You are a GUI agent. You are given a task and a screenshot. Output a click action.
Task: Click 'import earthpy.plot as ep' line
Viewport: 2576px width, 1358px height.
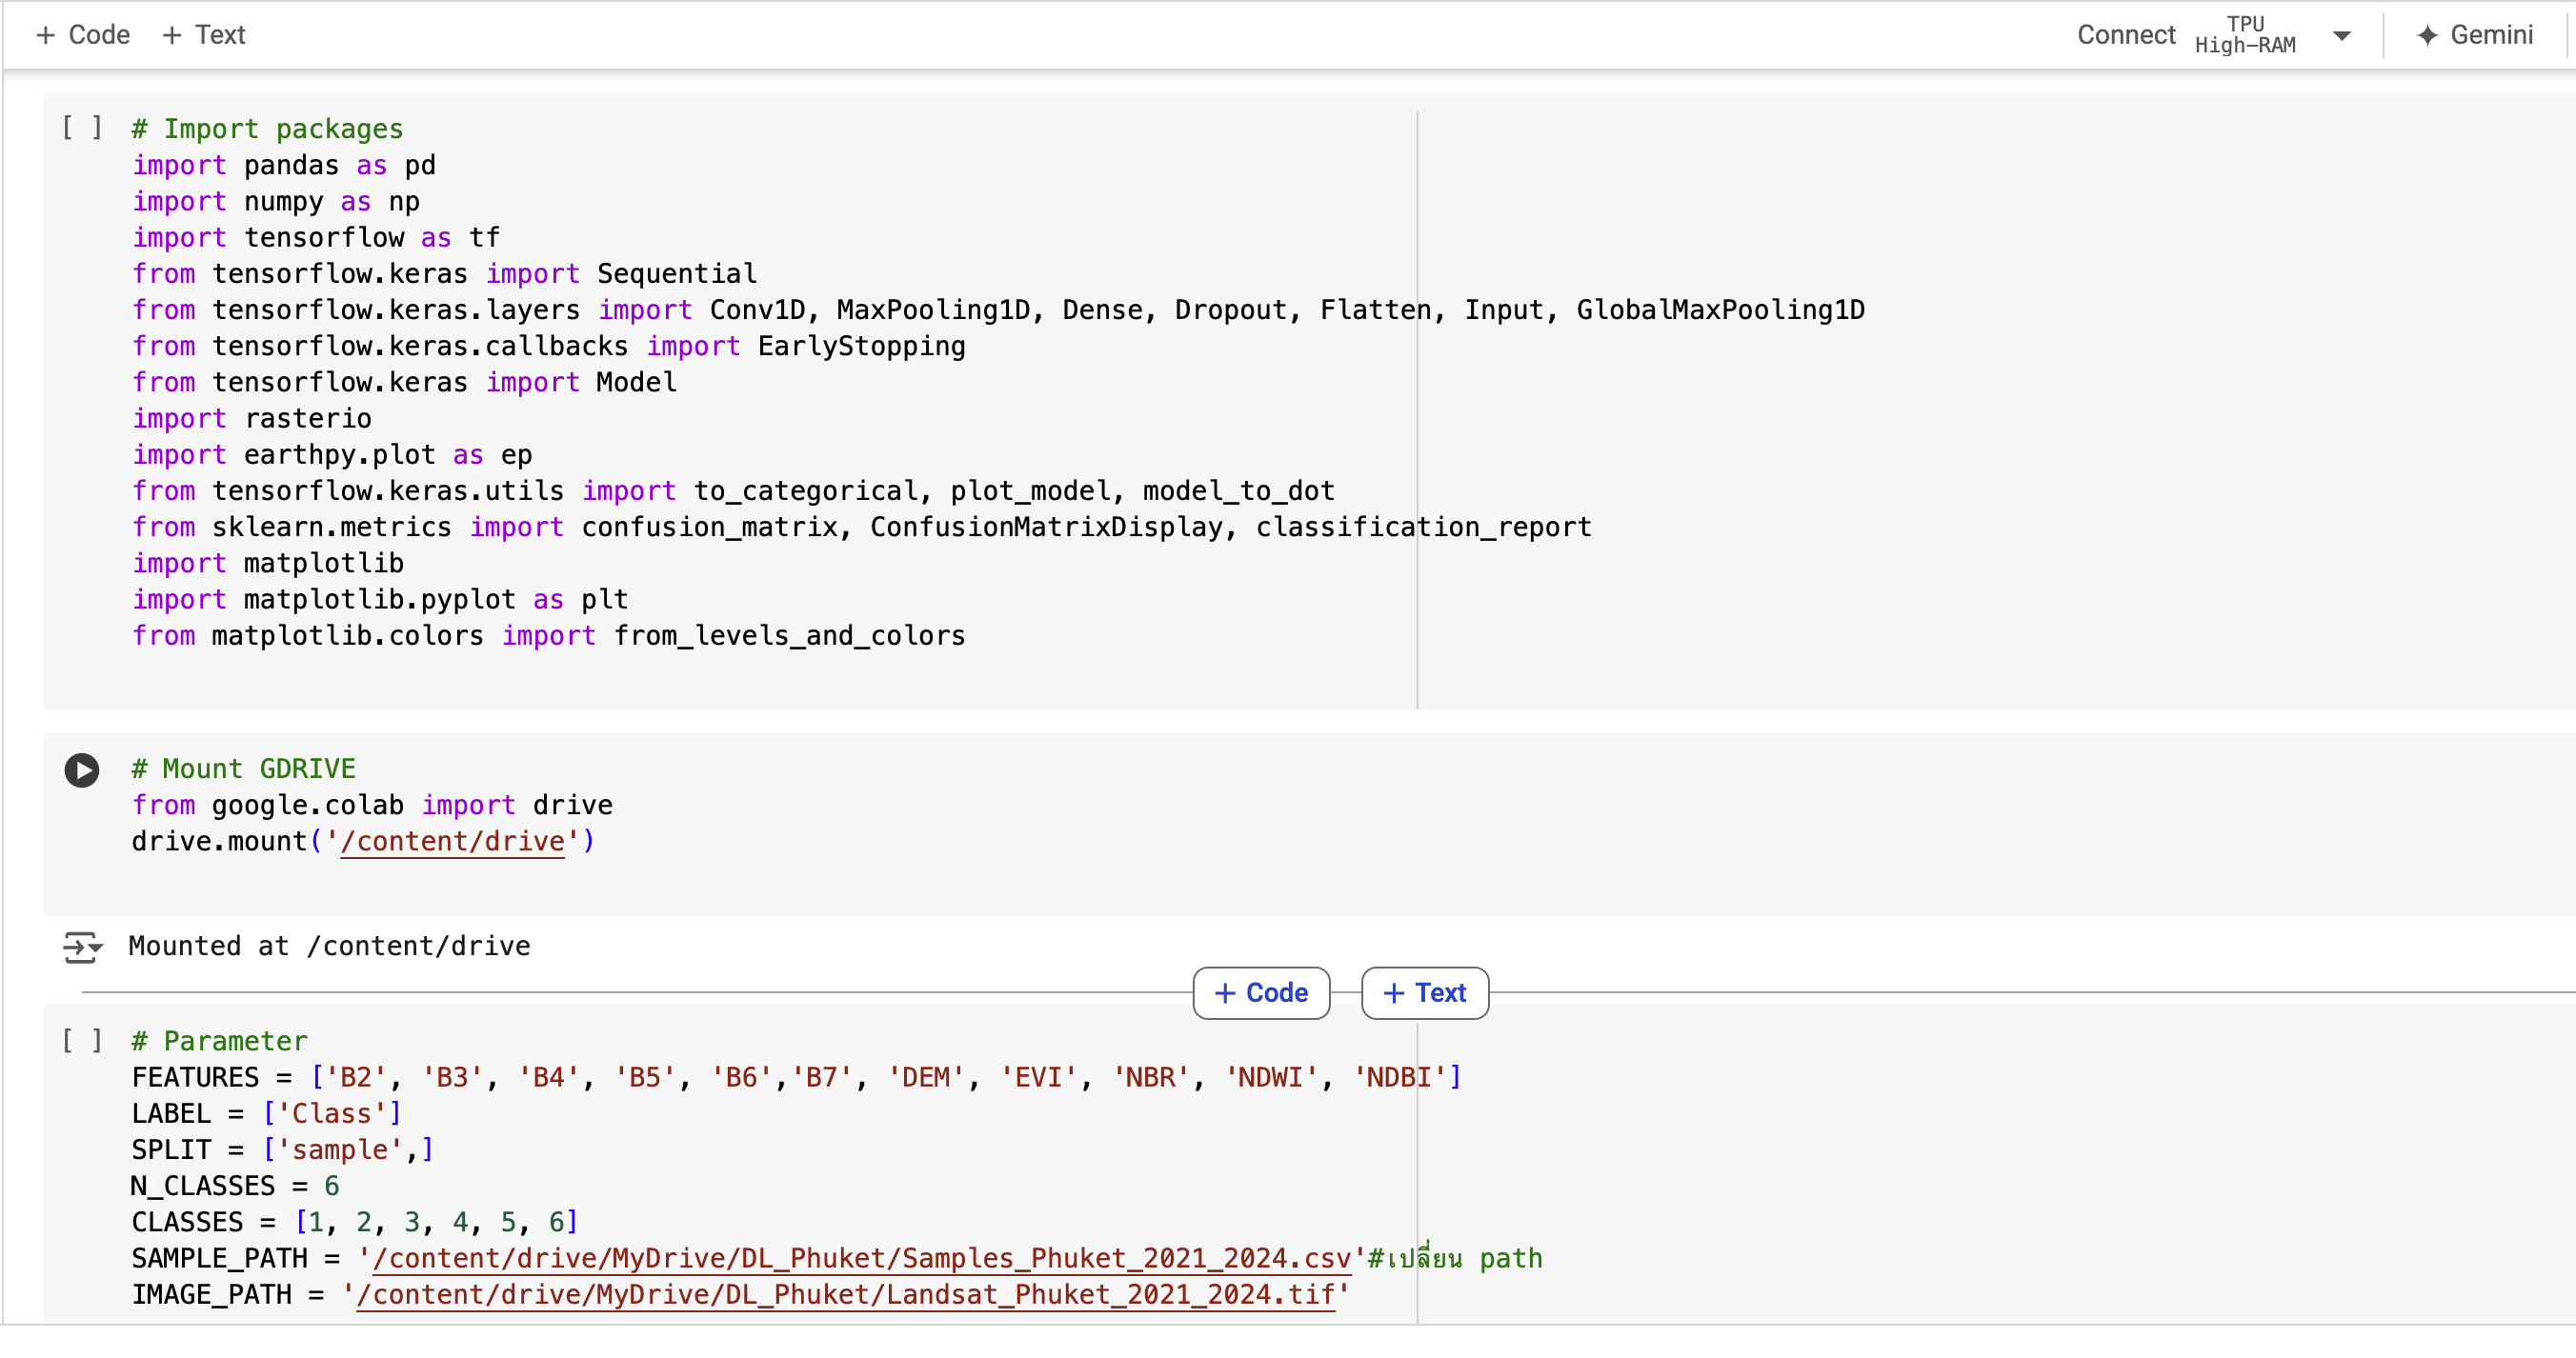[332, 454]
